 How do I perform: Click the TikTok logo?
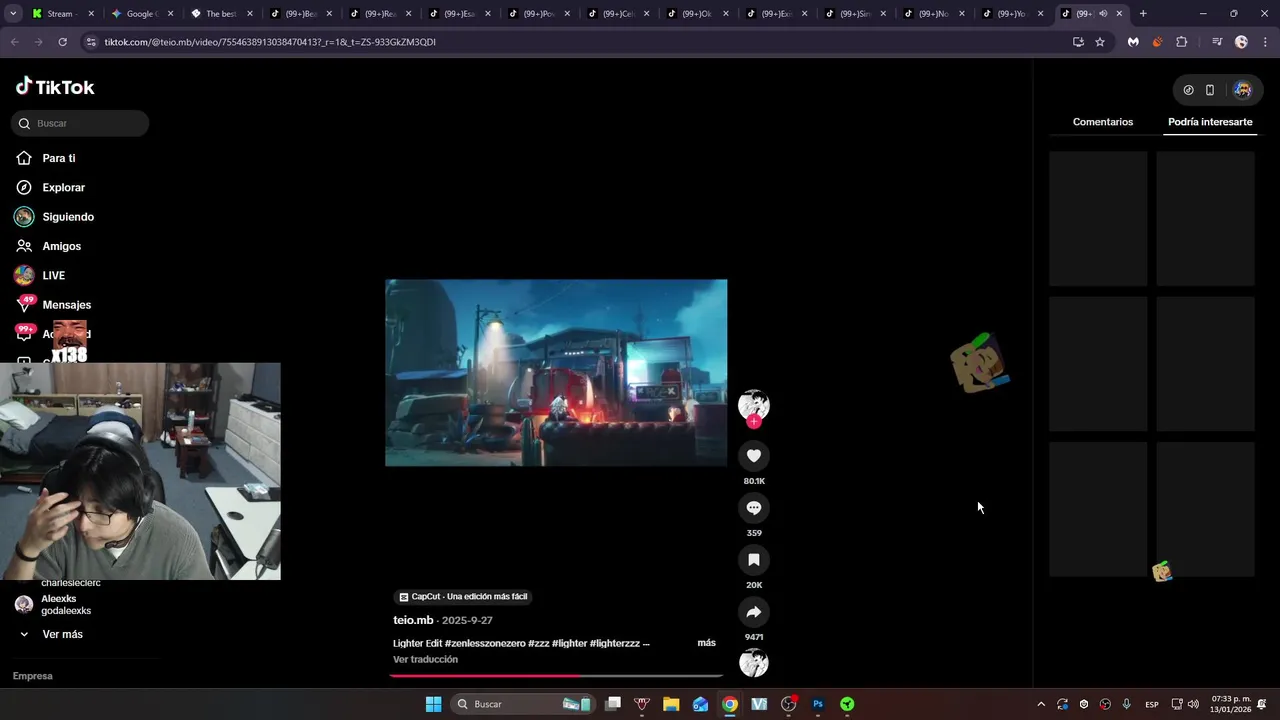point(55,87)
